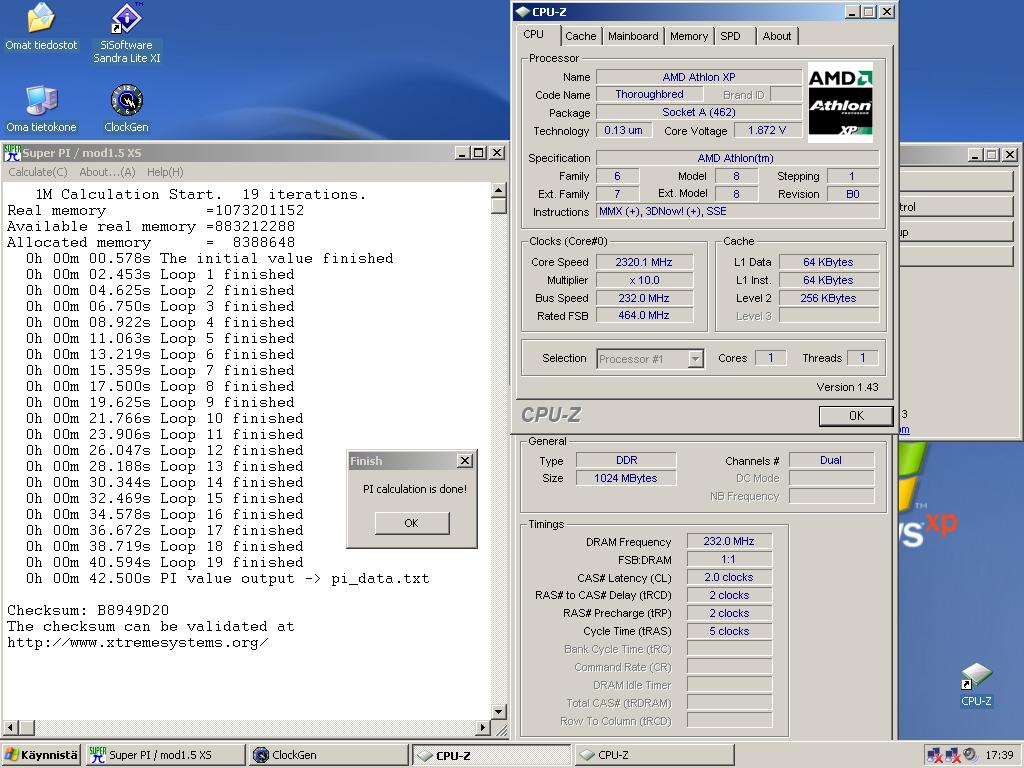Close the ClockGen window behind CPU-Z
Screen dimensions: 1024x768
pos(1010,155)
